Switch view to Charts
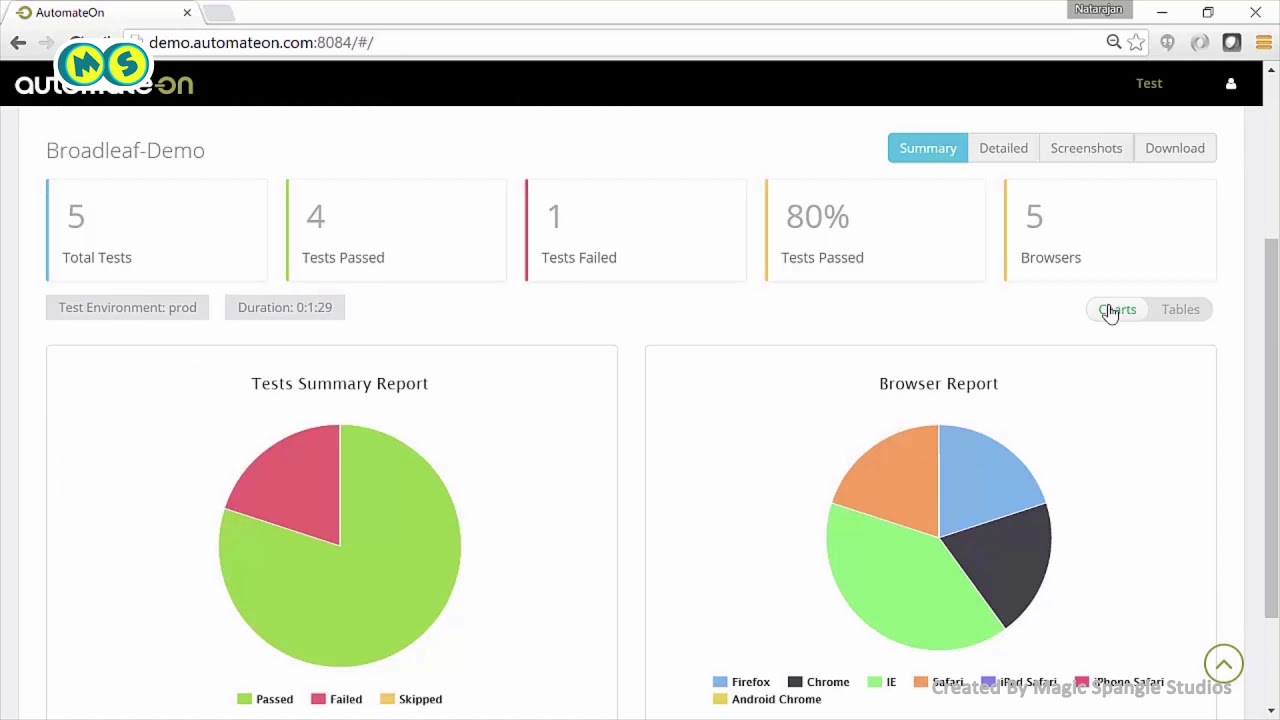 [x=1117, y=310]
